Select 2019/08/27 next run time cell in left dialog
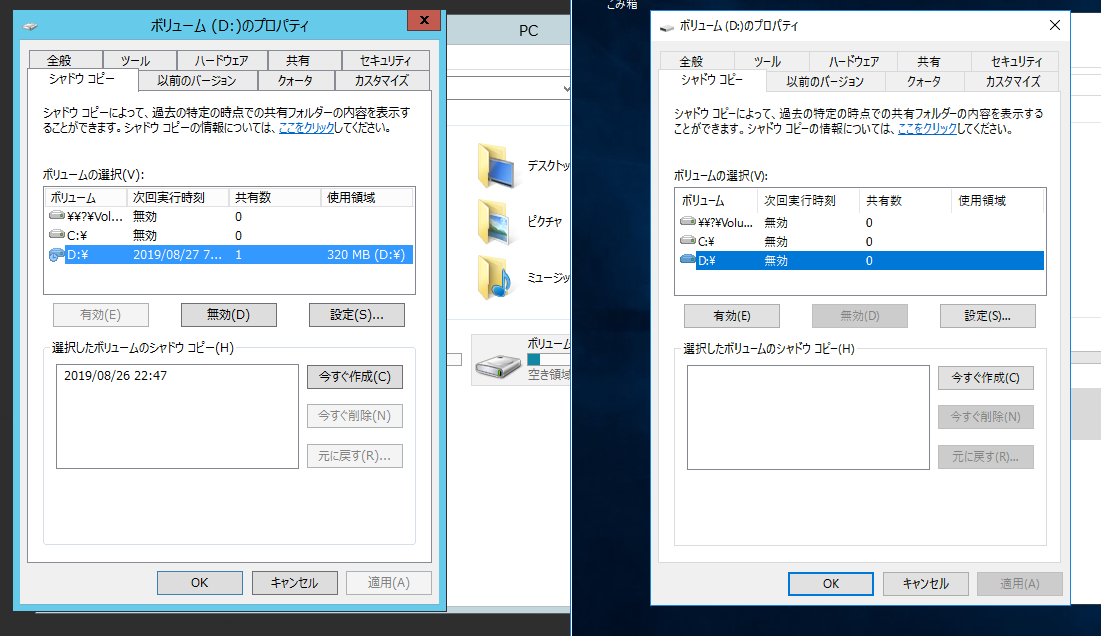Screen dimensions: 1101x636 pyautogui.click(x=178, y=255)
